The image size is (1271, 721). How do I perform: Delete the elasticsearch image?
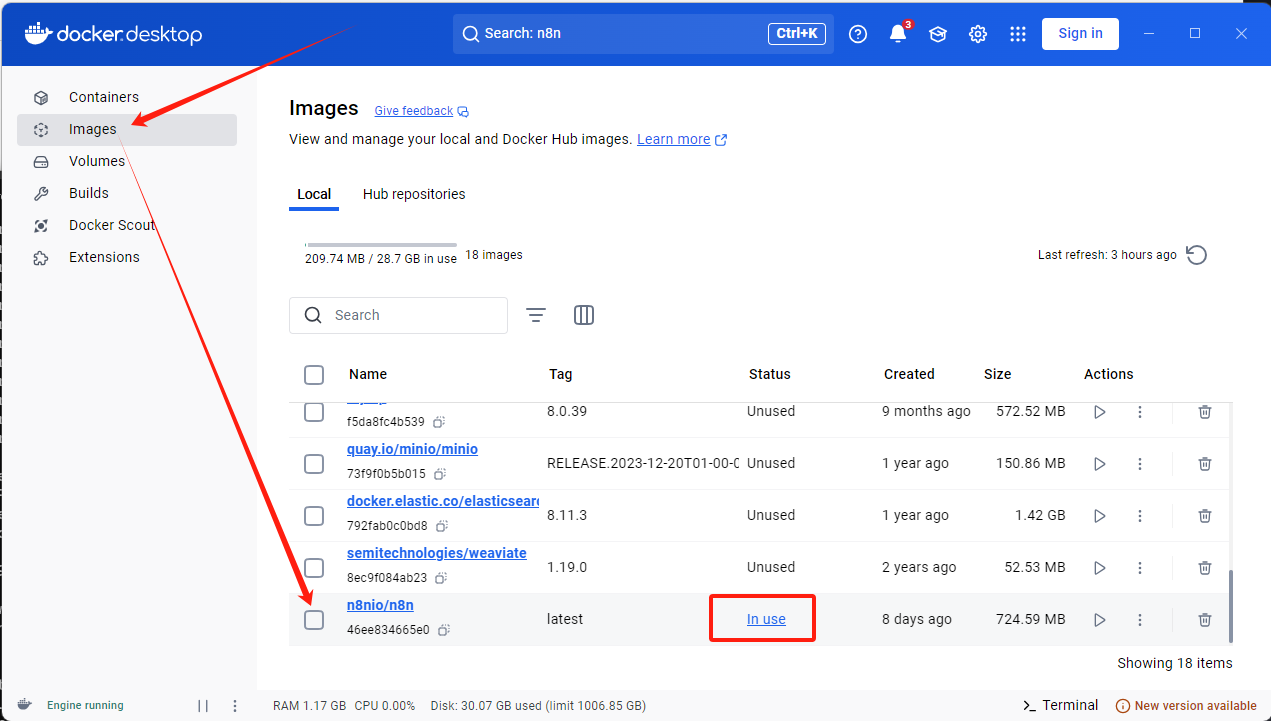click(x=1205, y=516)
